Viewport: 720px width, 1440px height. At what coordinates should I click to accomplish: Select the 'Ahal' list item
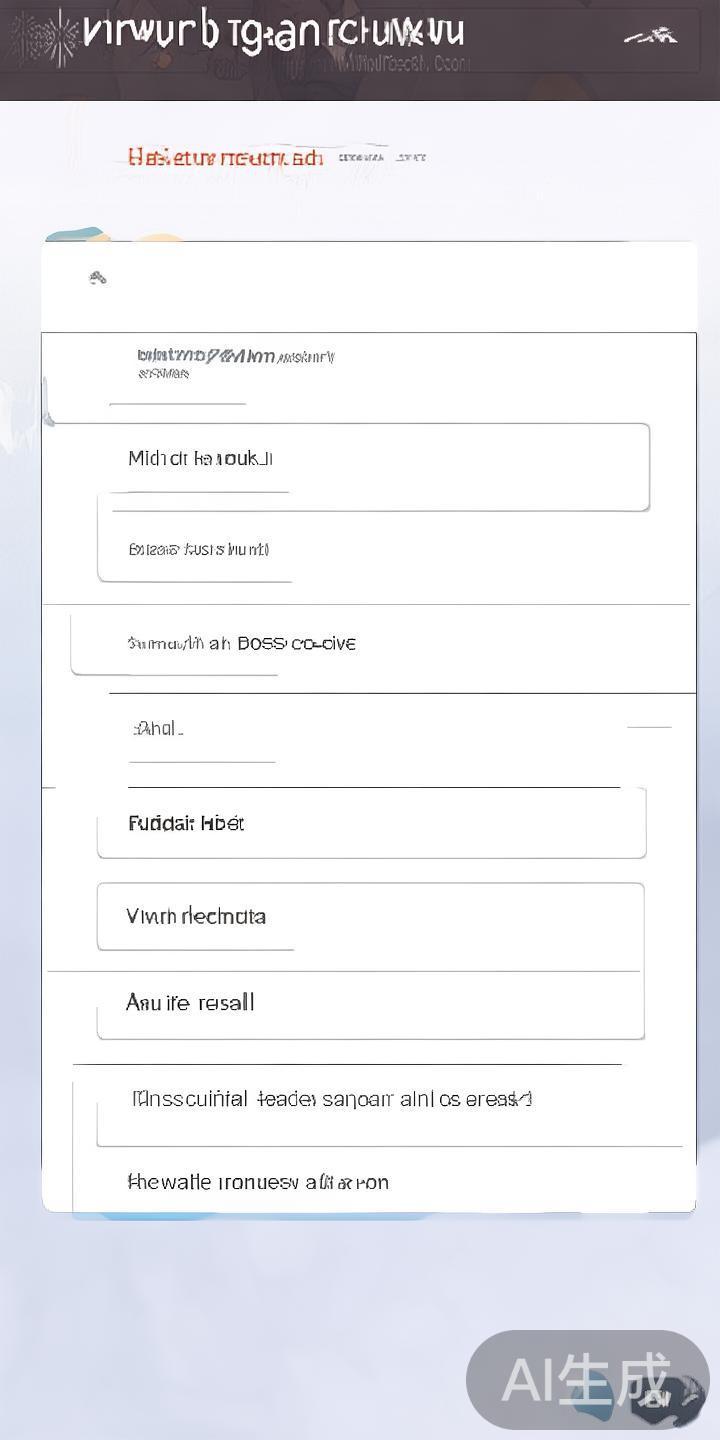[x=160, y=729]
